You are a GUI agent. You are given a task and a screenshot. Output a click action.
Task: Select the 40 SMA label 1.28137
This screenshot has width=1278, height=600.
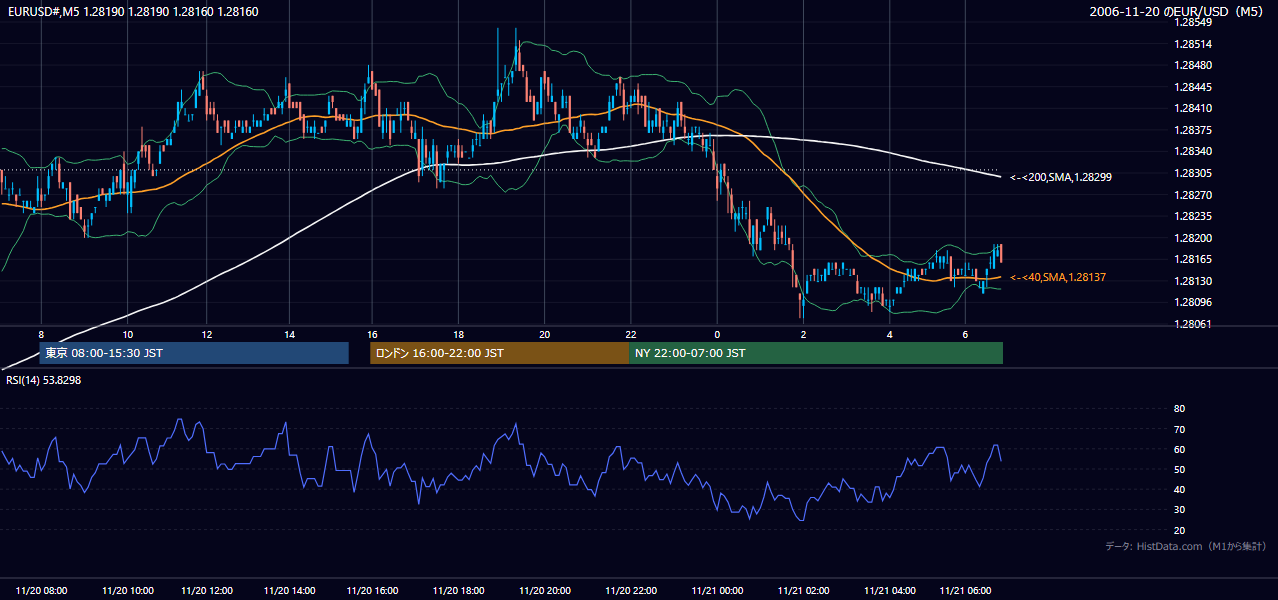pyautogui.click(x=1058, y=277)
